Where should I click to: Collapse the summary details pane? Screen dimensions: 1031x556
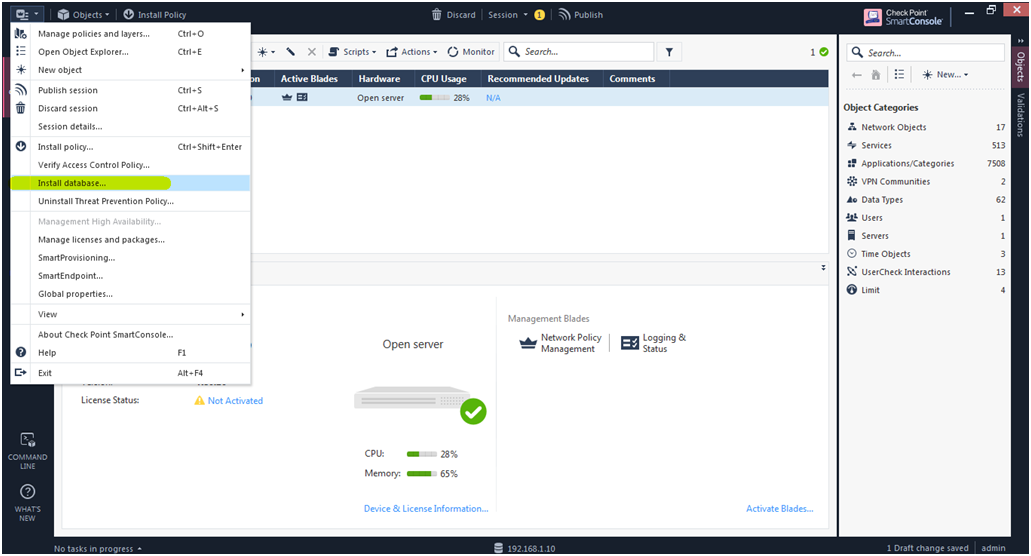[823, 268]
